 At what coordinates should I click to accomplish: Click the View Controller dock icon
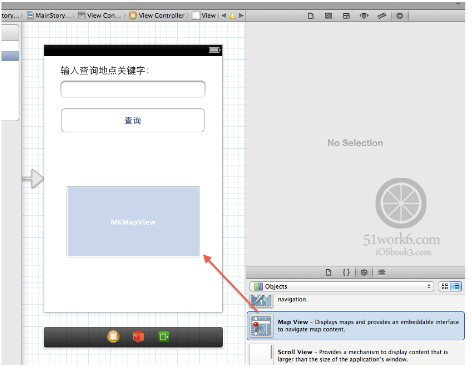[x=113, y=337]
